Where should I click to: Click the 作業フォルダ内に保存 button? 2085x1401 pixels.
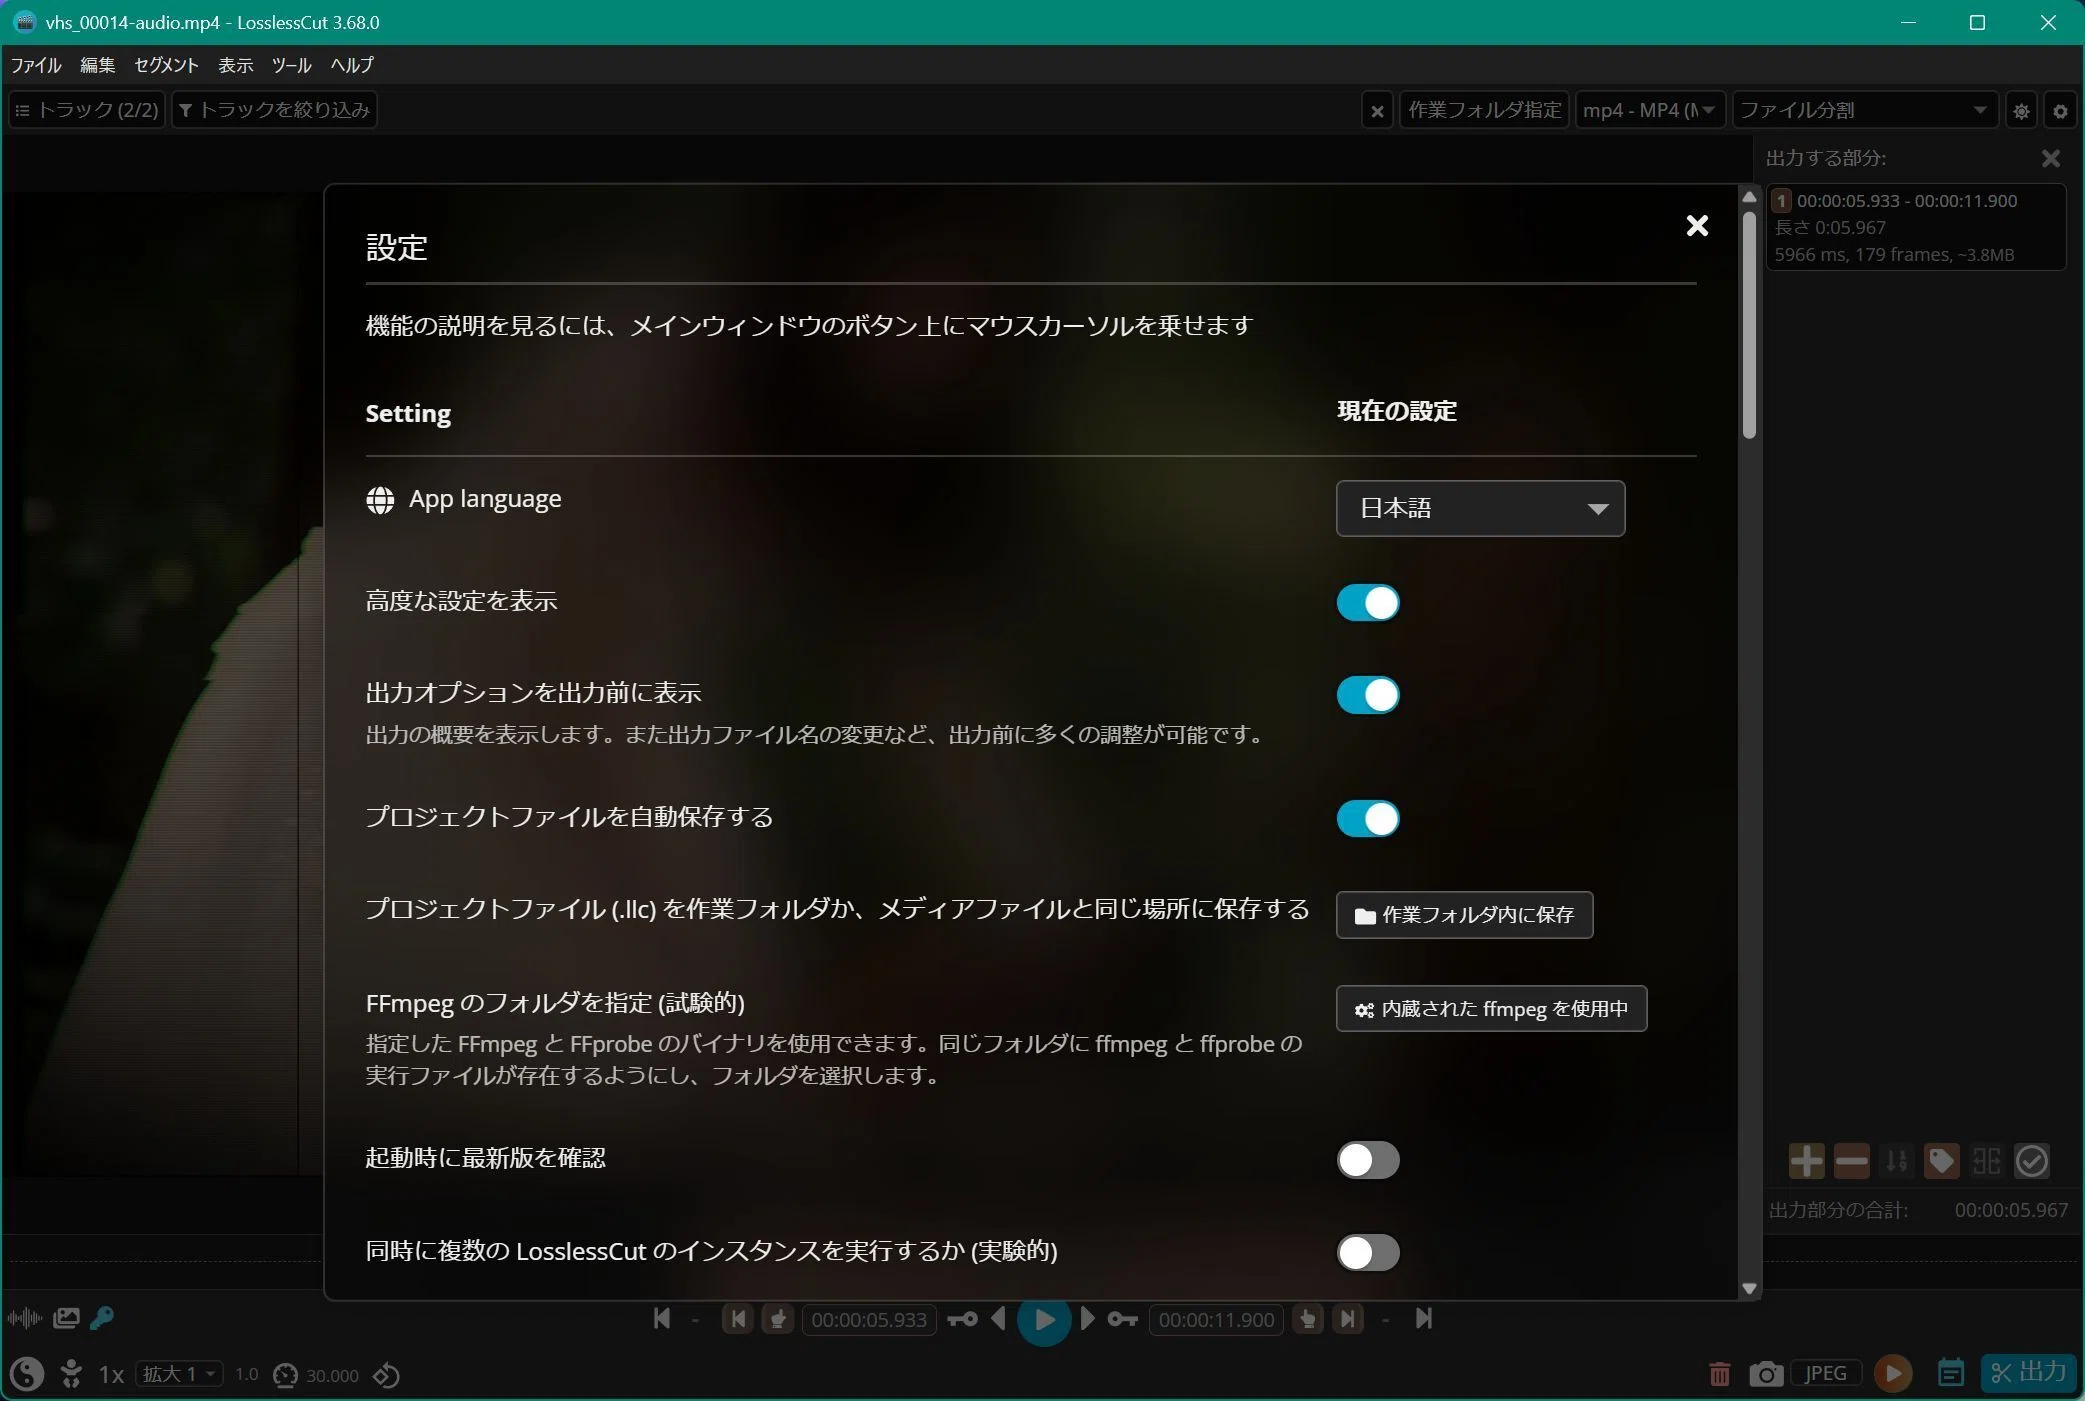tap(1464, 915)
